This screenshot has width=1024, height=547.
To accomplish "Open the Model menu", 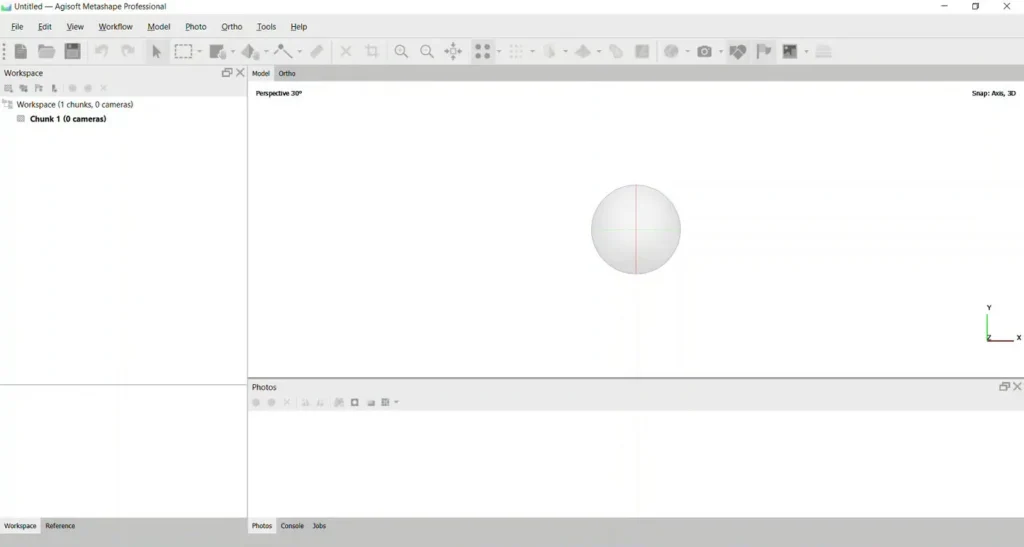I will (159, 27).
